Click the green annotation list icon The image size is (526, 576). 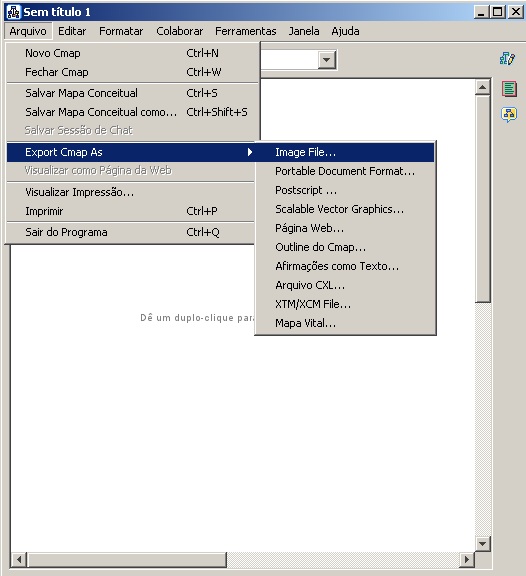point(509,89)
